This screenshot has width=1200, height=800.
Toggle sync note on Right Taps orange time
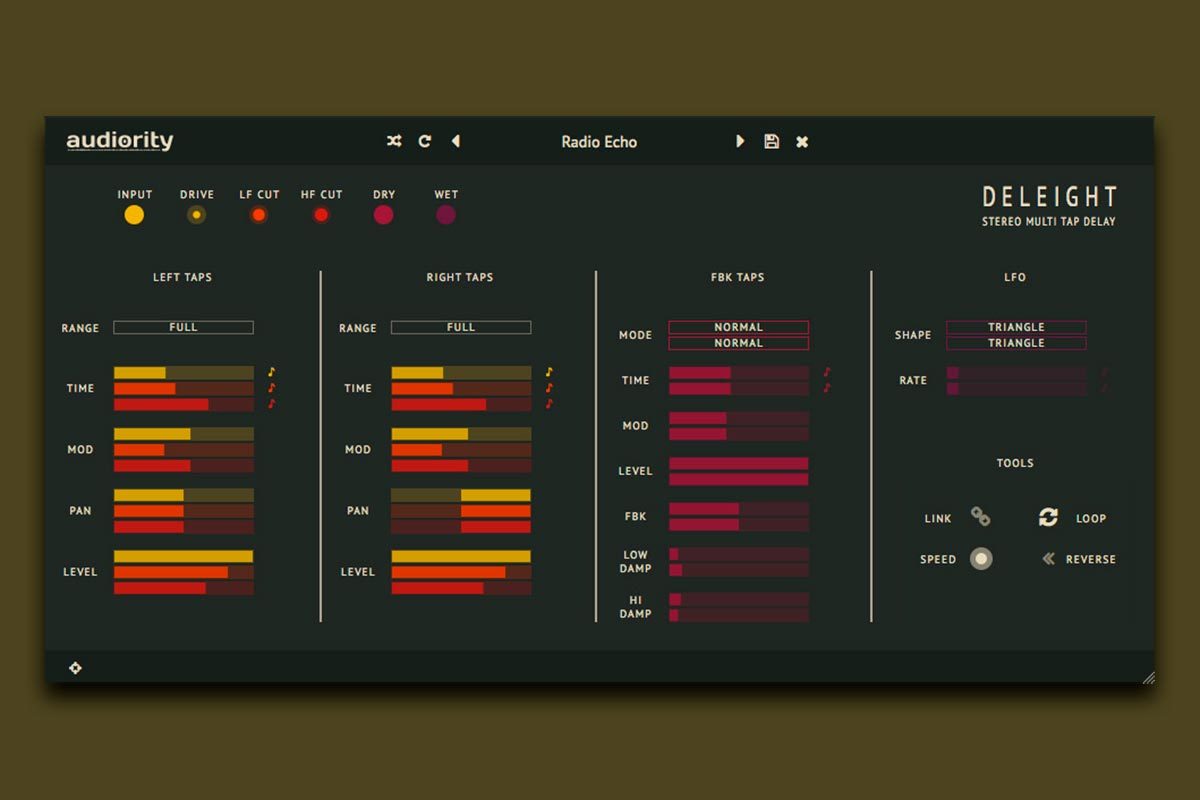point(549,388)
